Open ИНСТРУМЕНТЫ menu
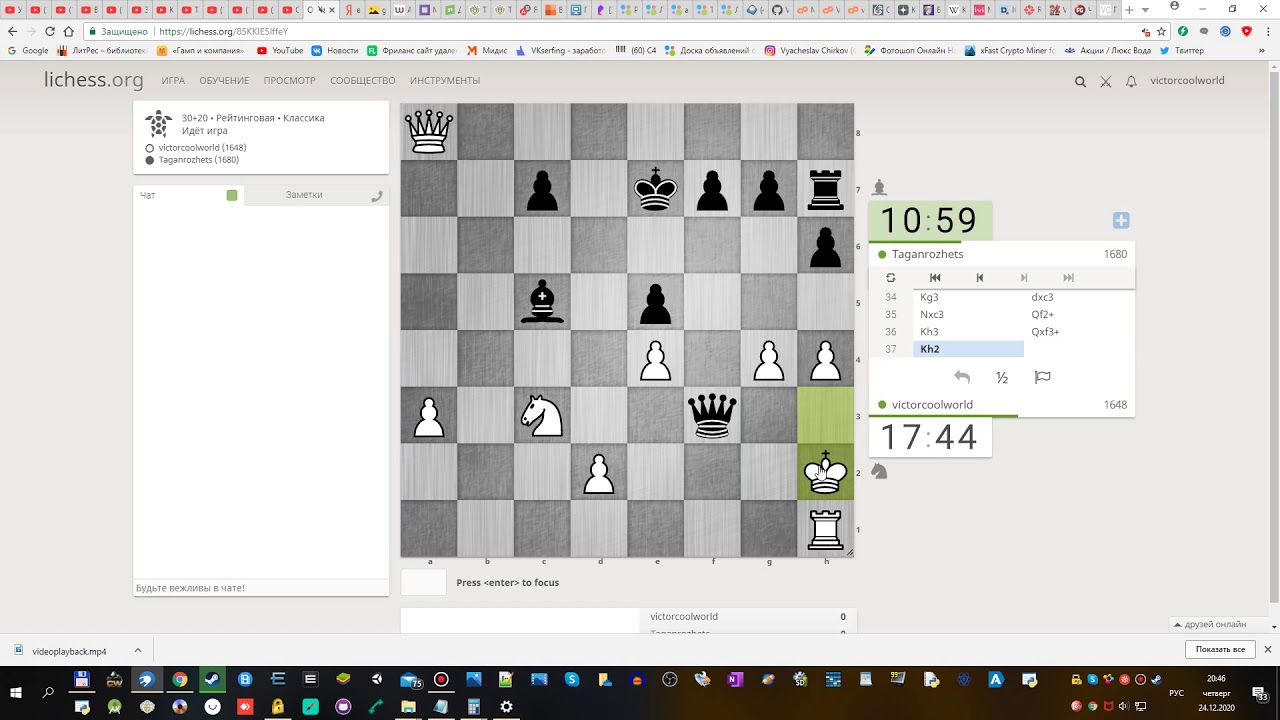This screenshot has height=720, width=1280. (445, 81)
